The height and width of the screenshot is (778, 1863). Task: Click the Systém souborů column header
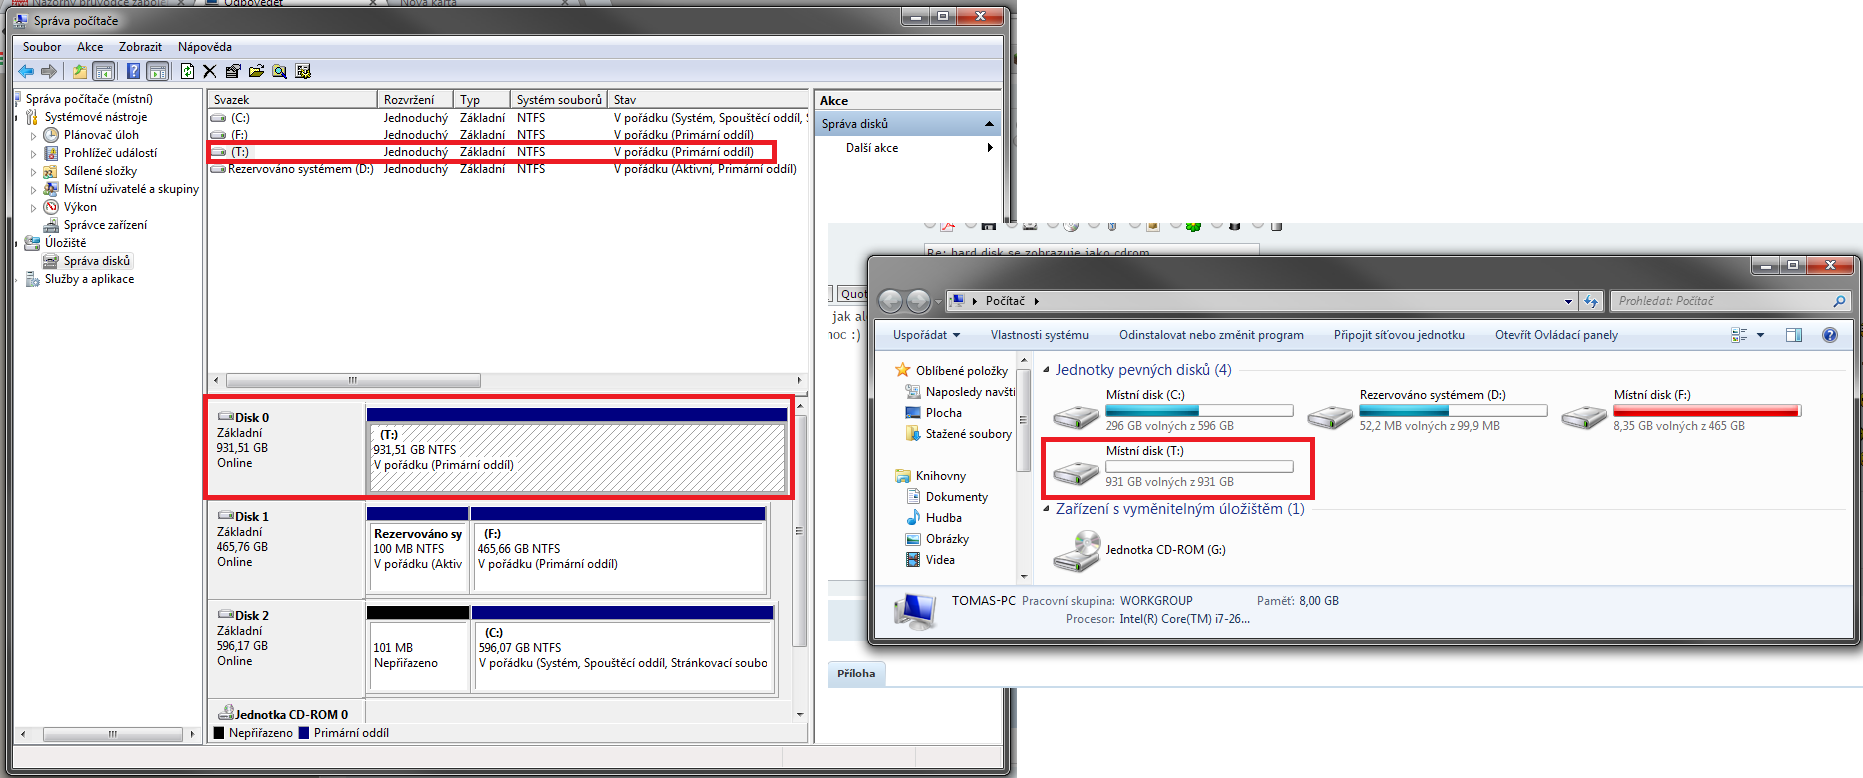coord(559,100)
